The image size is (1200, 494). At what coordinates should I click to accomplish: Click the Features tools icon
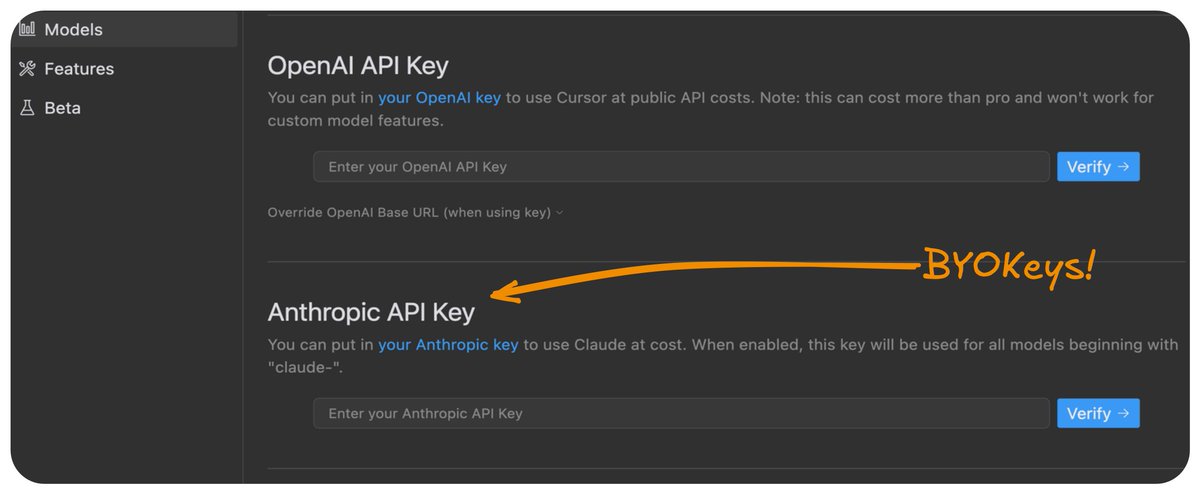[x=27, y=69]
